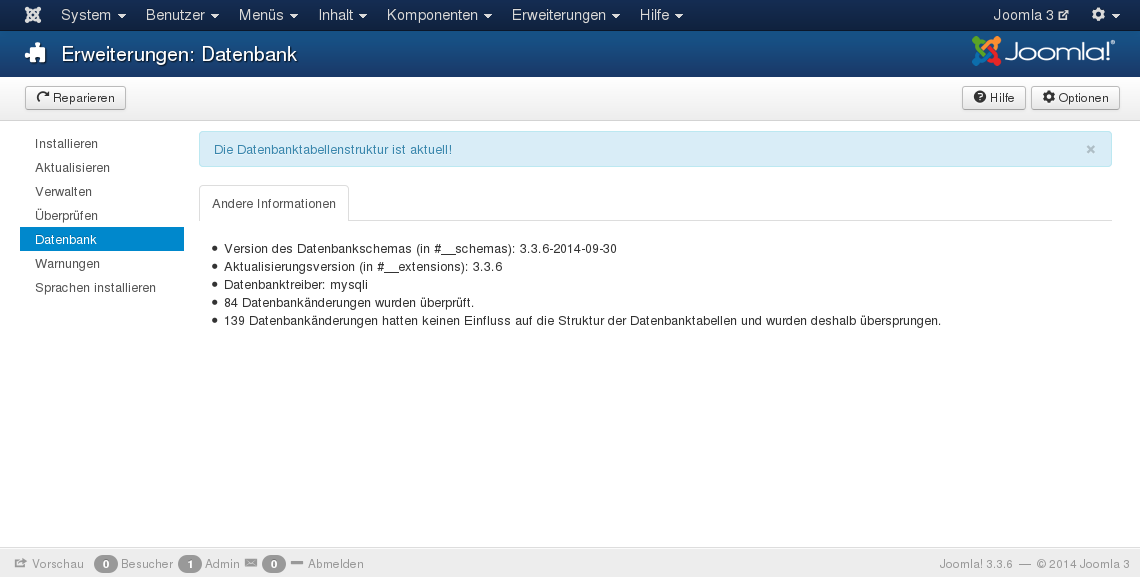Click the Vorschau preview link in footer
The image size is (1140, 577).
[x=50, y=564]
